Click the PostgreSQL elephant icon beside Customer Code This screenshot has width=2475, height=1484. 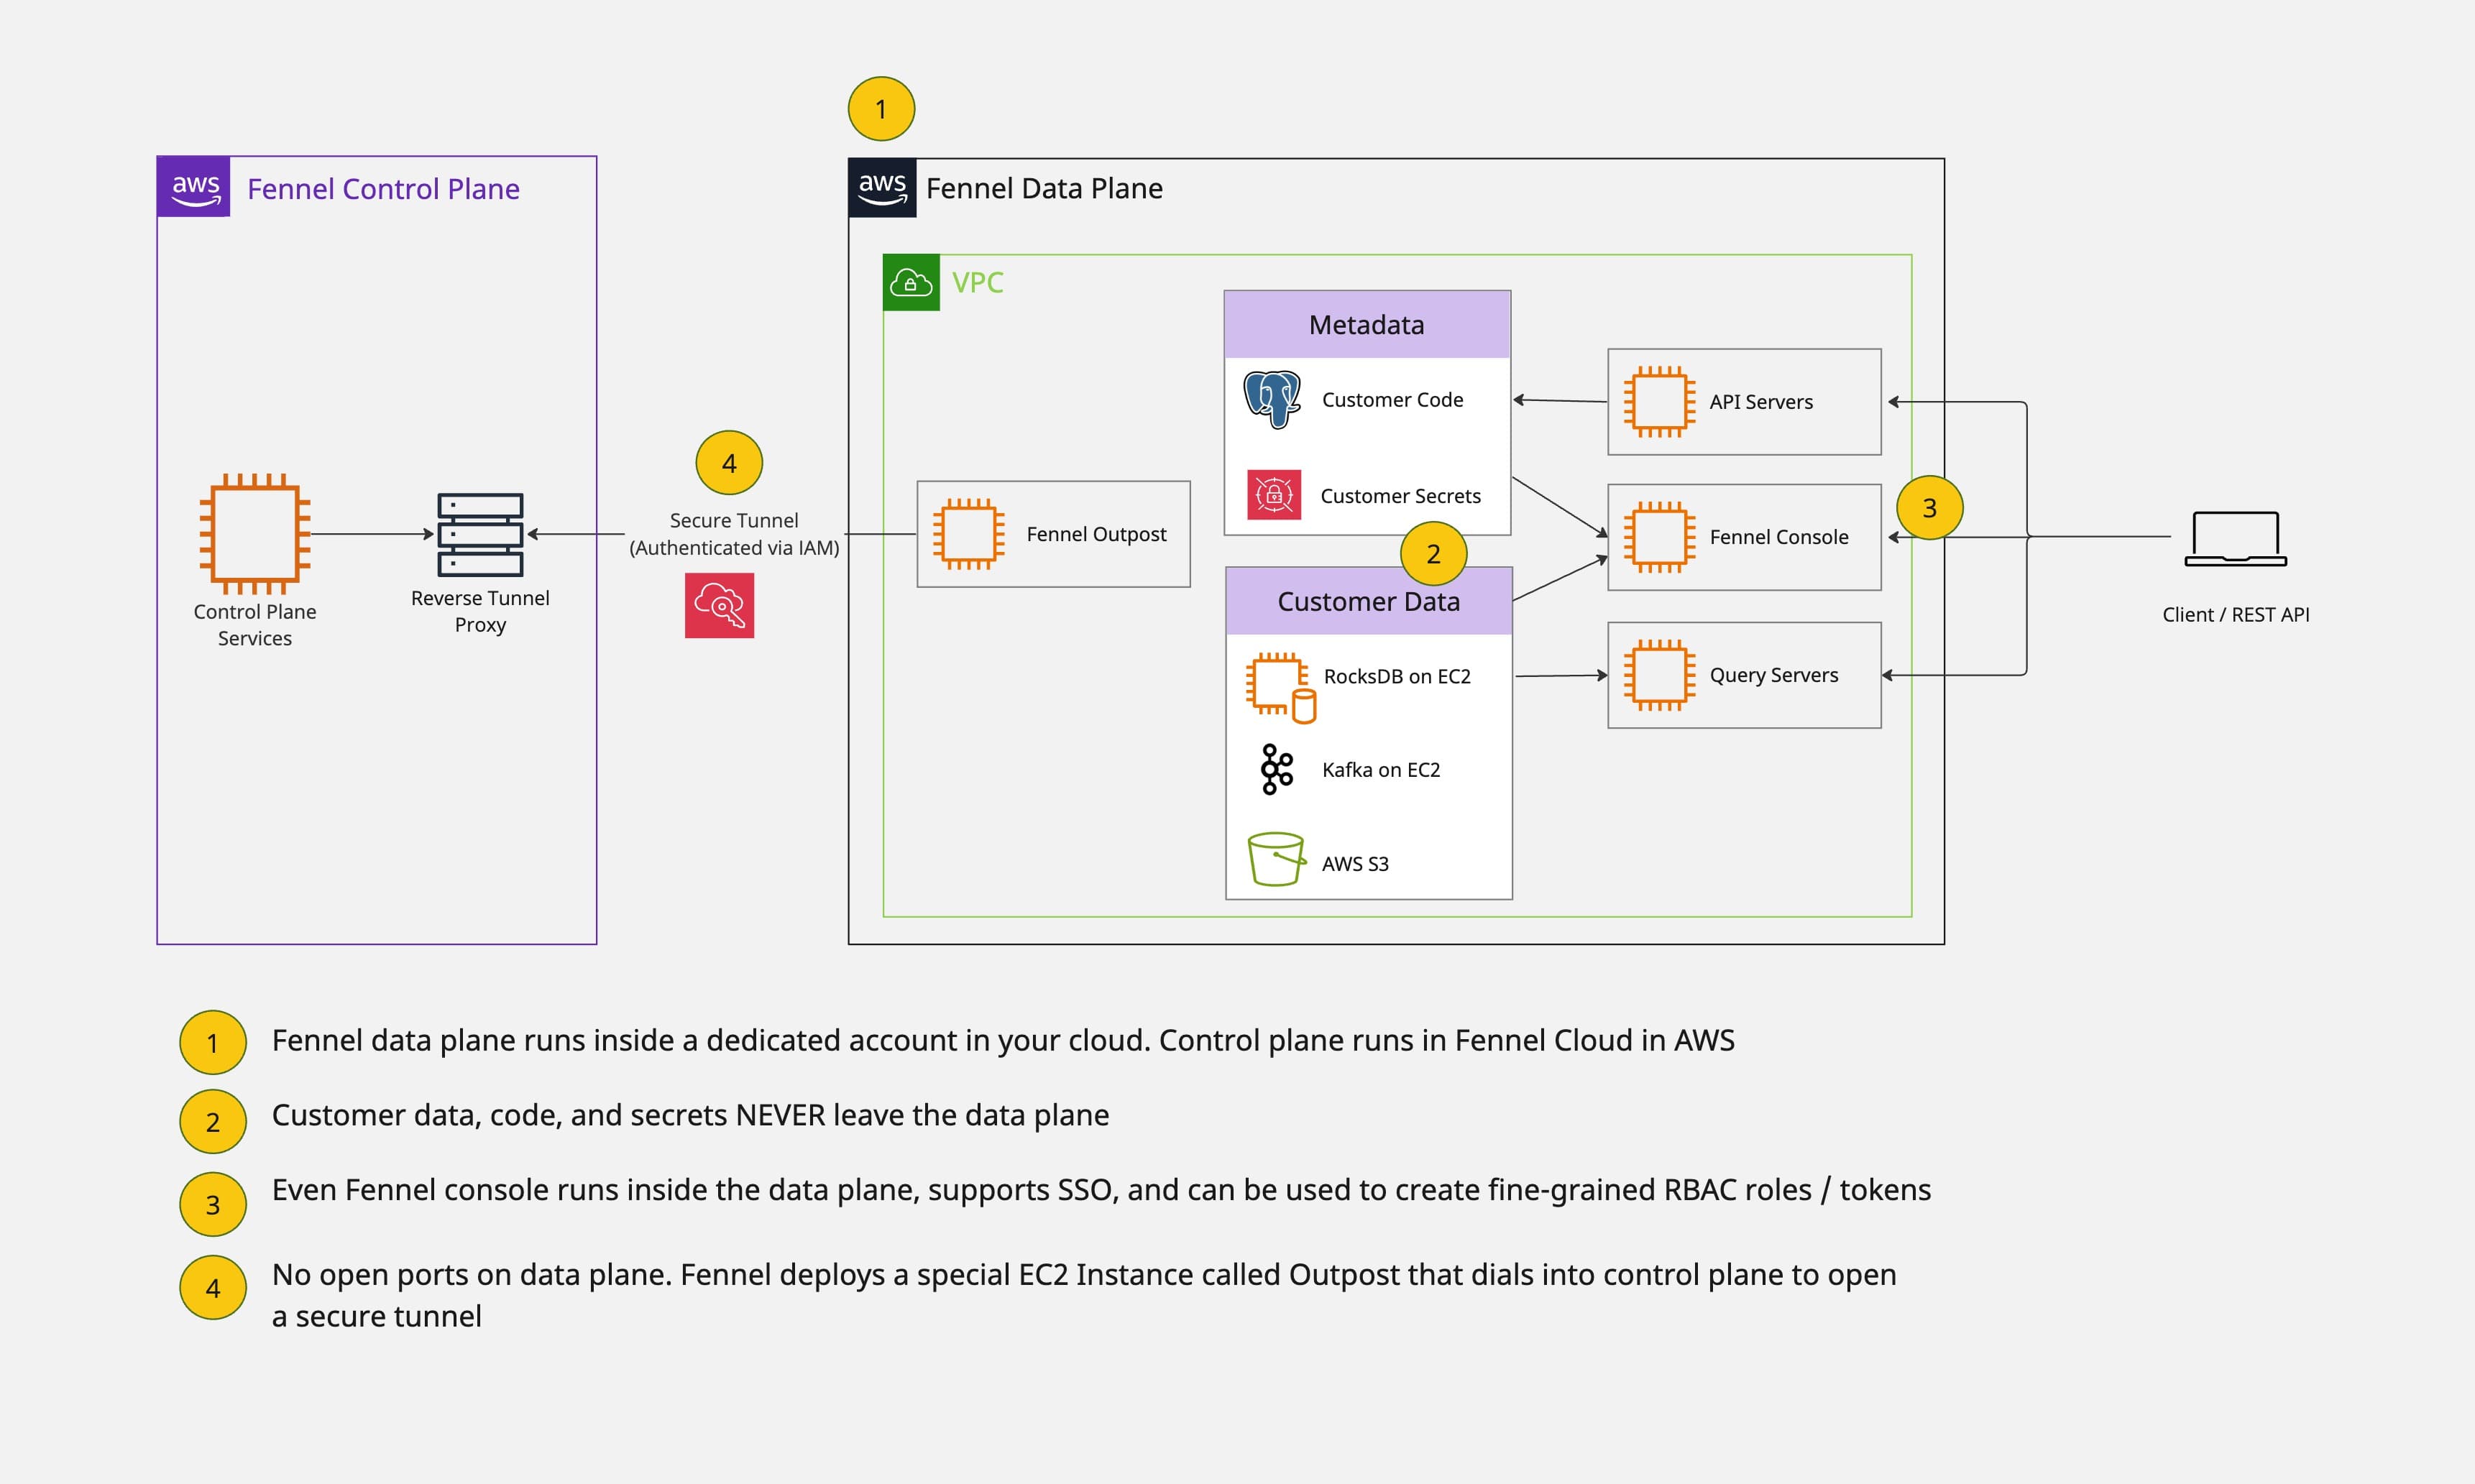(x=1272, y=399)
